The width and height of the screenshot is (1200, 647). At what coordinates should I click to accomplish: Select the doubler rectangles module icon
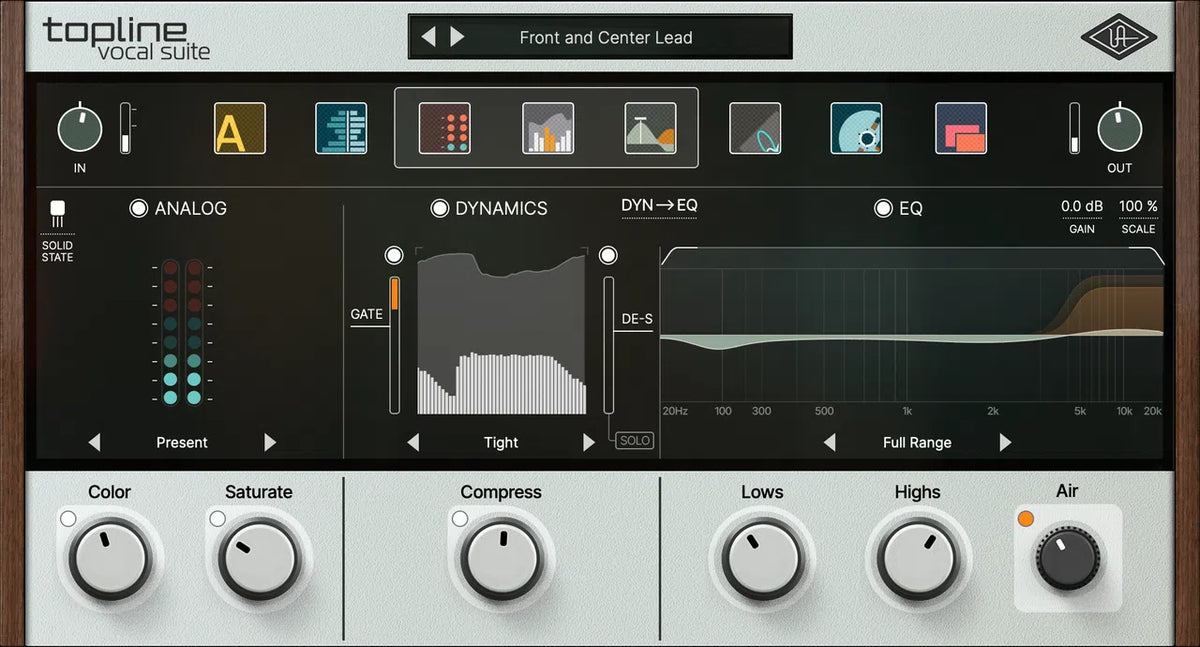click(x=959, y=128)
